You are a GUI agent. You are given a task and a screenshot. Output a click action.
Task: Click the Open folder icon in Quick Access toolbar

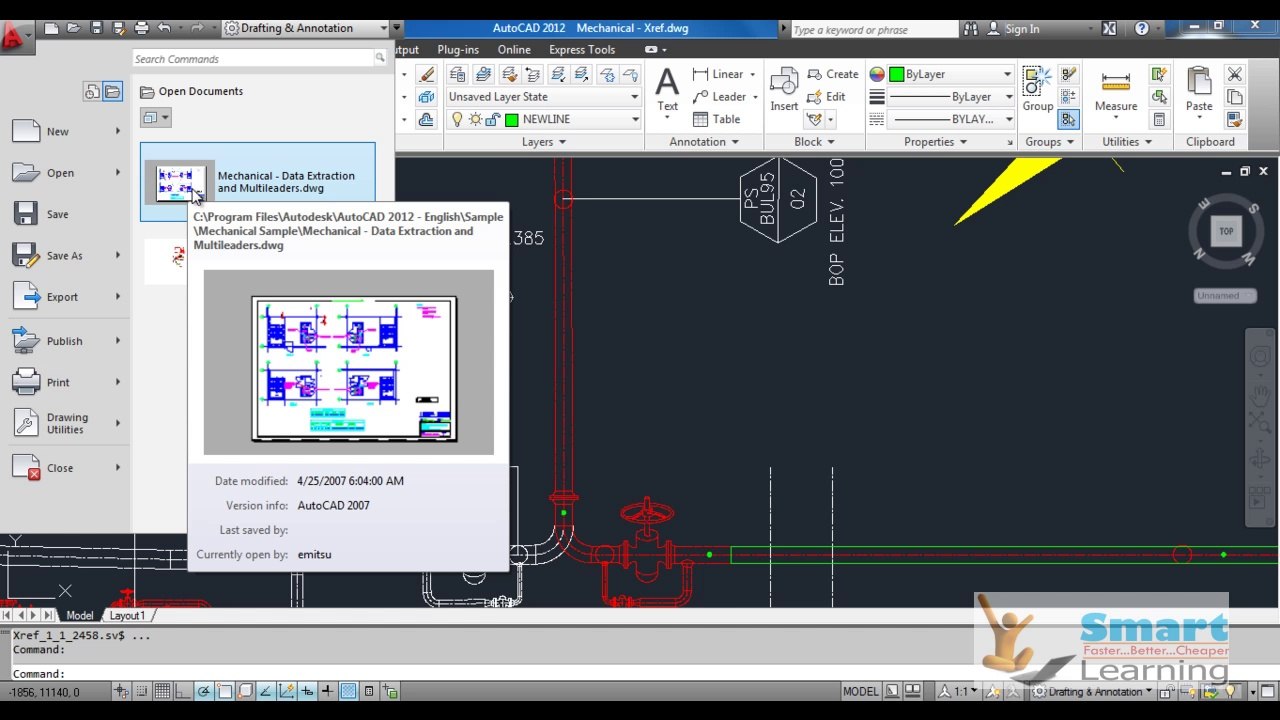pos(74,28)
